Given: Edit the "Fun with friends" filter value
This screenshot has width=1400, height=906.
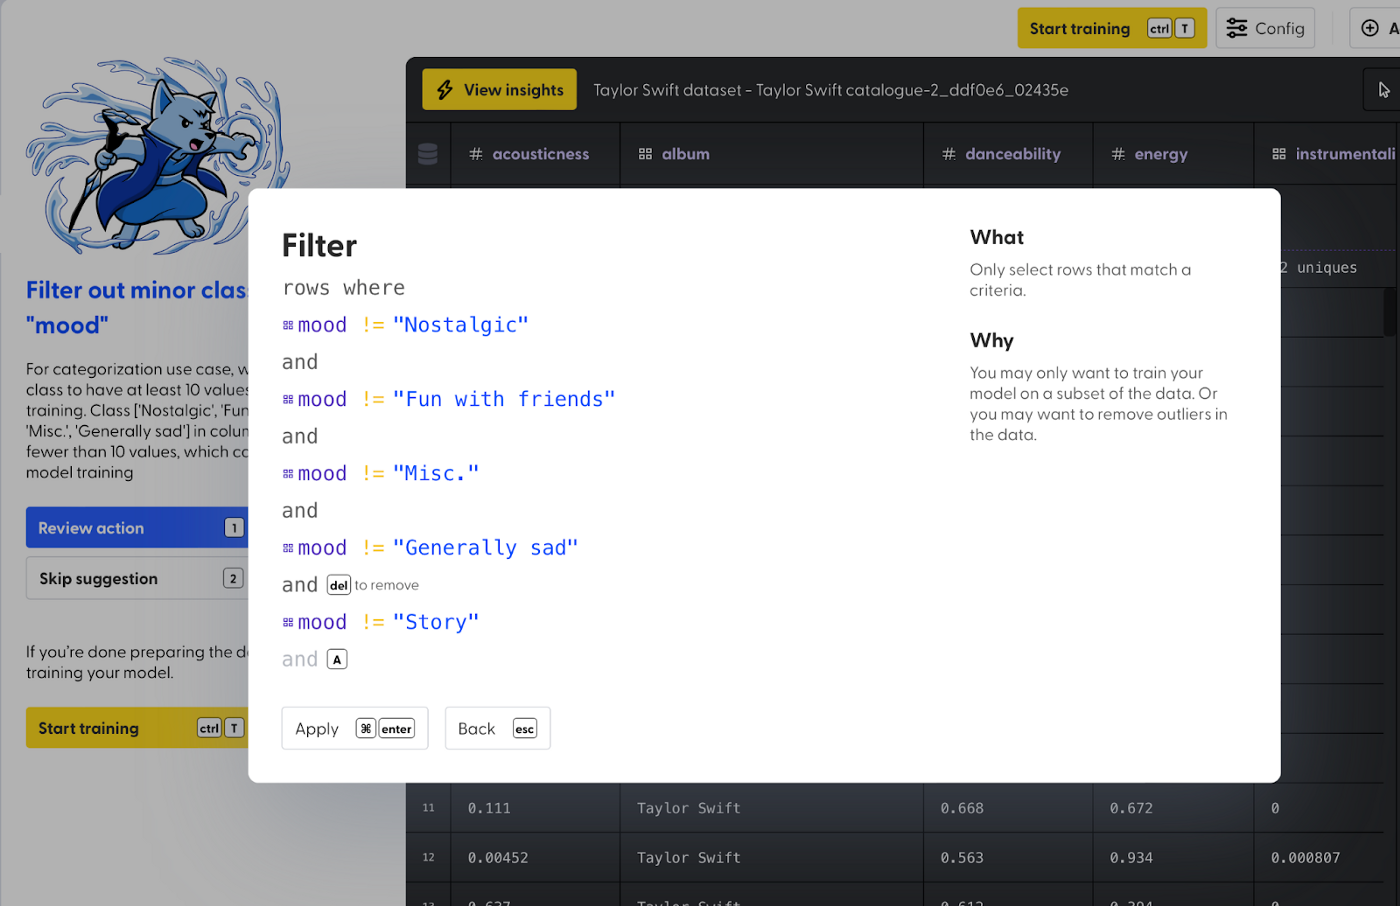Looking at the screenshot, I should [x=504, y=399].
